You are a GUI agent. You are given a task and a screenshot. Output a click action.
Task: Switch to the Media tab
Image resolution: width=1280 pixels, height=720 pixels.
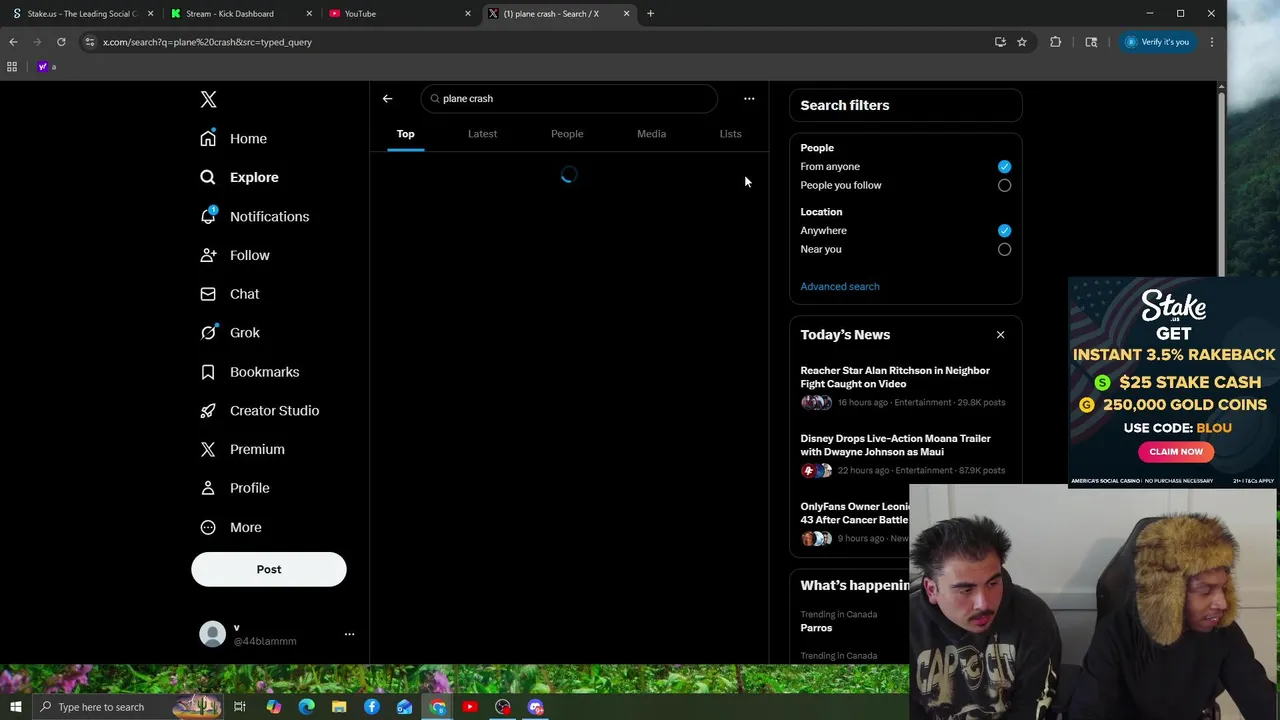point(651,134)
